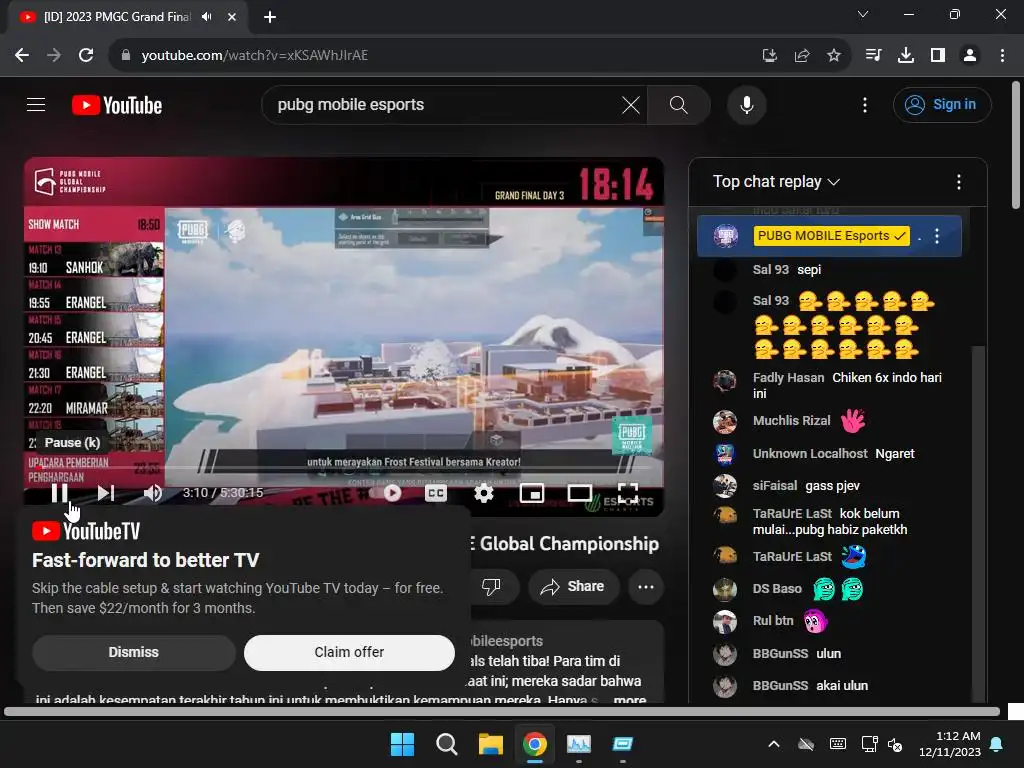Mute the video volume
The image size is (1024, 768).
coord(152,493)
